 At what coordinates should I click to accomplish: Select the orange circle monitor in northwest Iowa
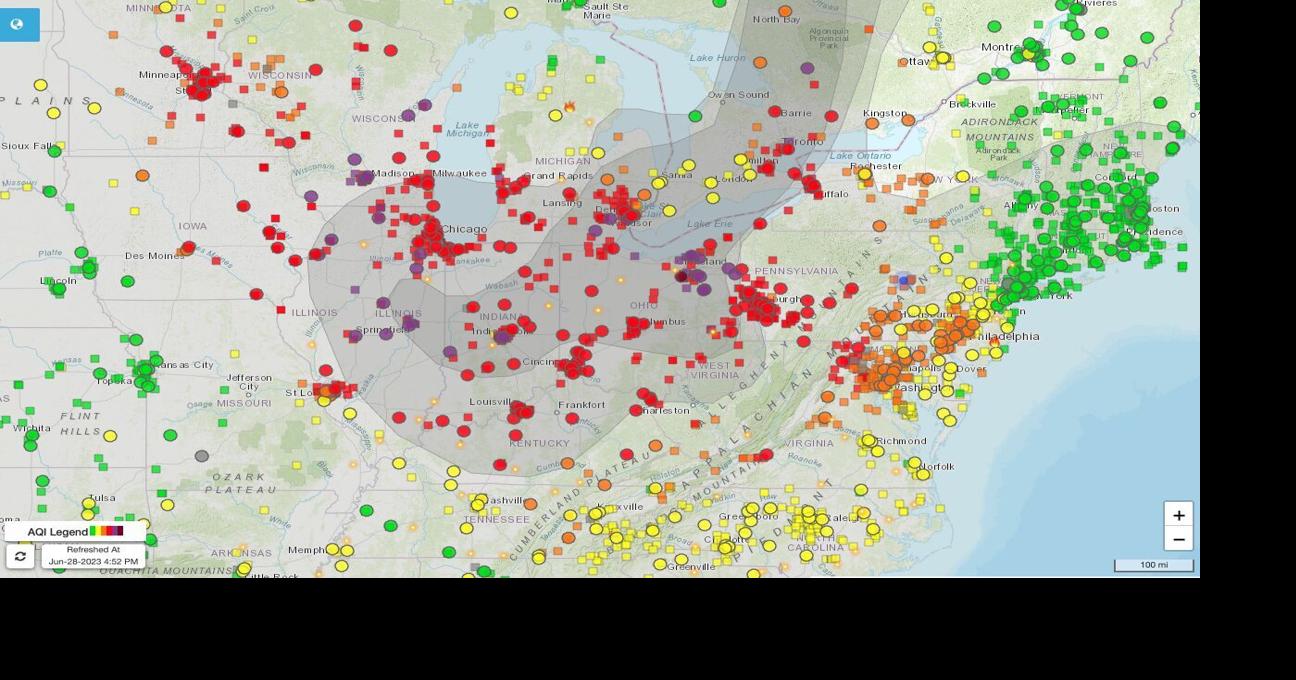pos(143,176)
